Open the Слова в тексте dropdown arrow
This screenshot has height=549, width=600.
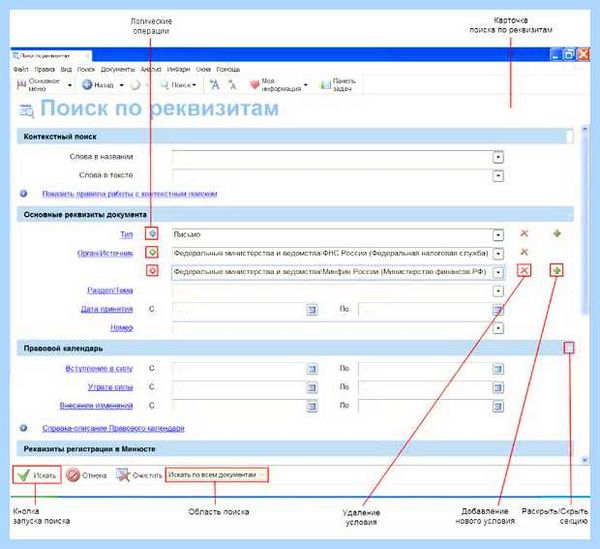coord(498,176)
